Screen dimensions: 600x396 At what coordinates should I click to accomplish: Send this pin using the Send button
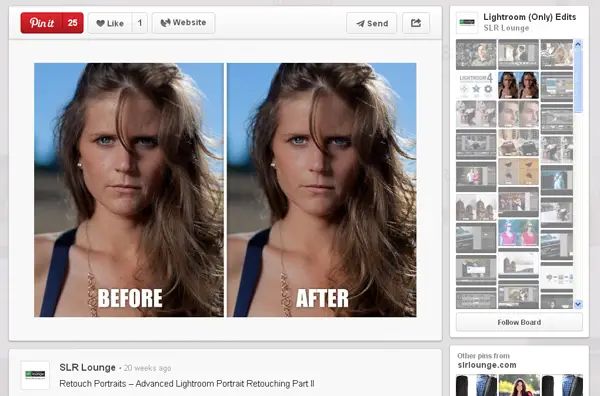(372, 23)
